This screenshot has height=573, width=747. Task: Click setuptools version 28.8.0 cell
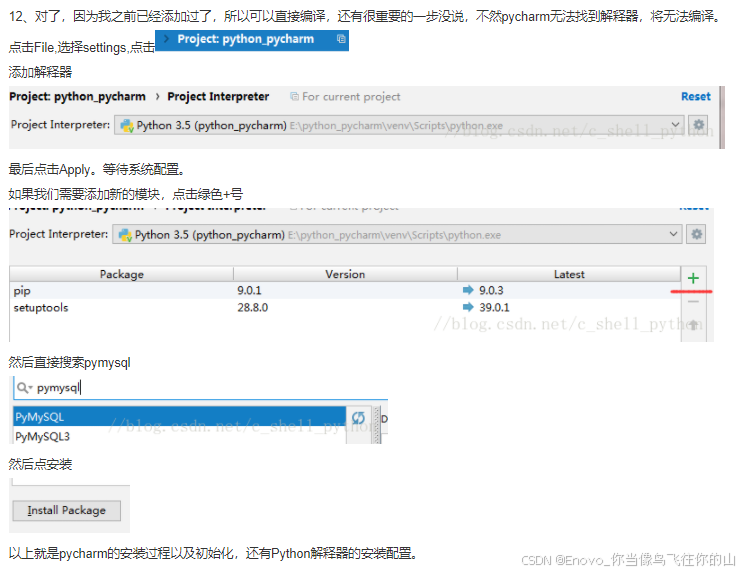[252, 307]
